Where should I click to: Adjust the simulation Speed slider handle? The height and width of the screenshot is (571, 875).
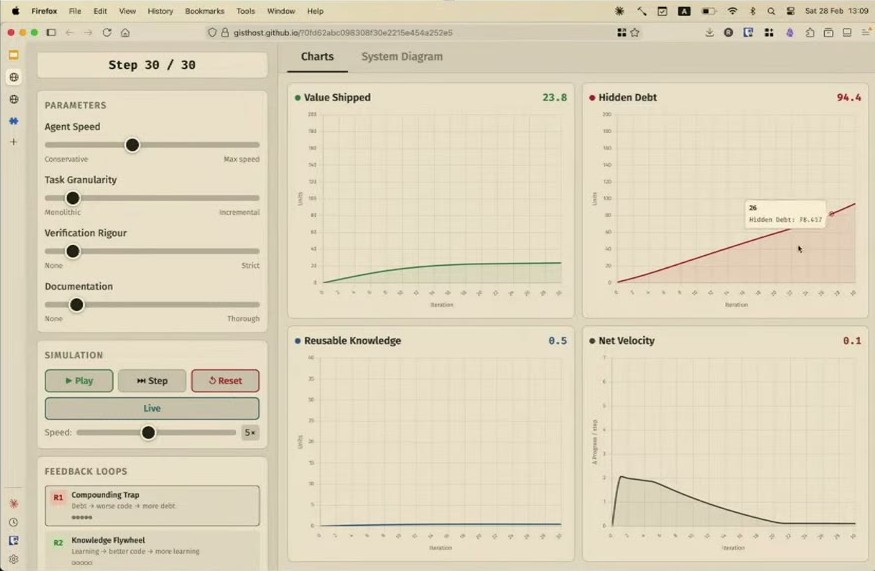(x=148, y=433)
